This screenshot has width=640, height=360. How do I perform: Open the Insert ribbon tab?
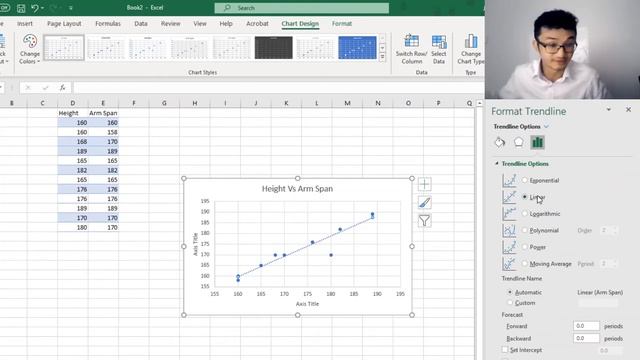click(x=24, y=24)
